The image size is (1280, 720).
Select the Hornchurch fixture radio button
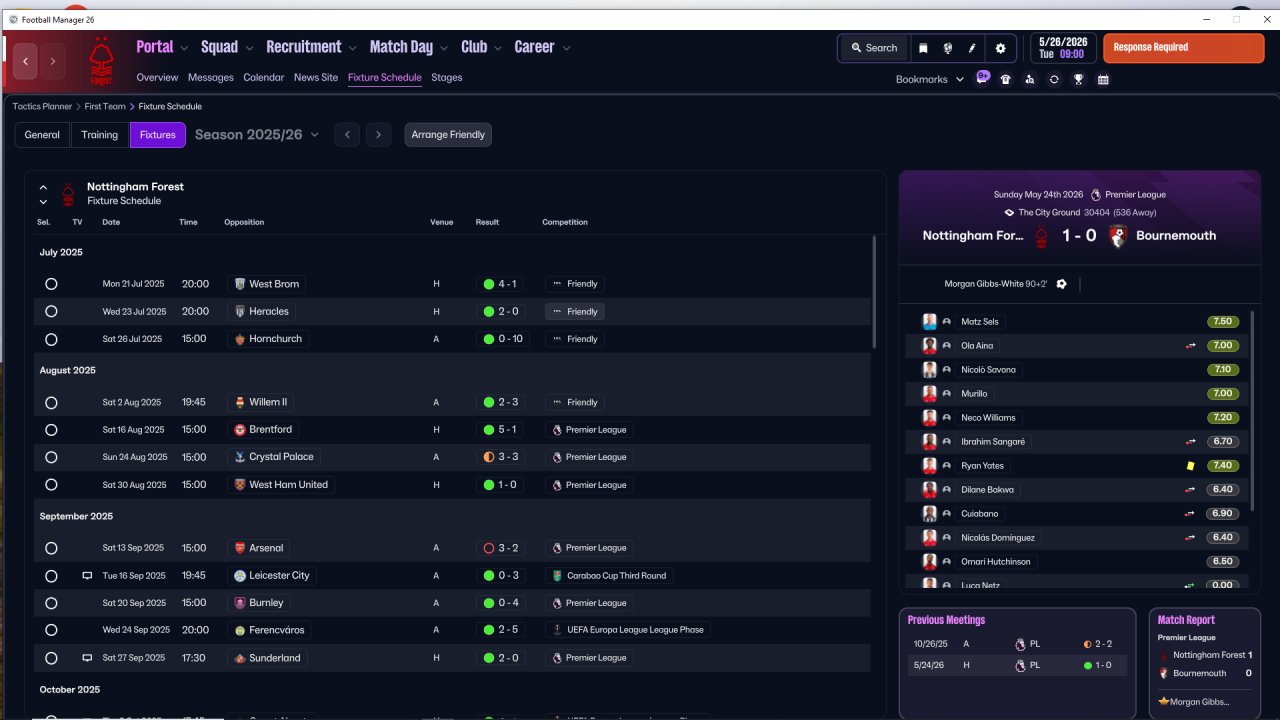[51, 339]
